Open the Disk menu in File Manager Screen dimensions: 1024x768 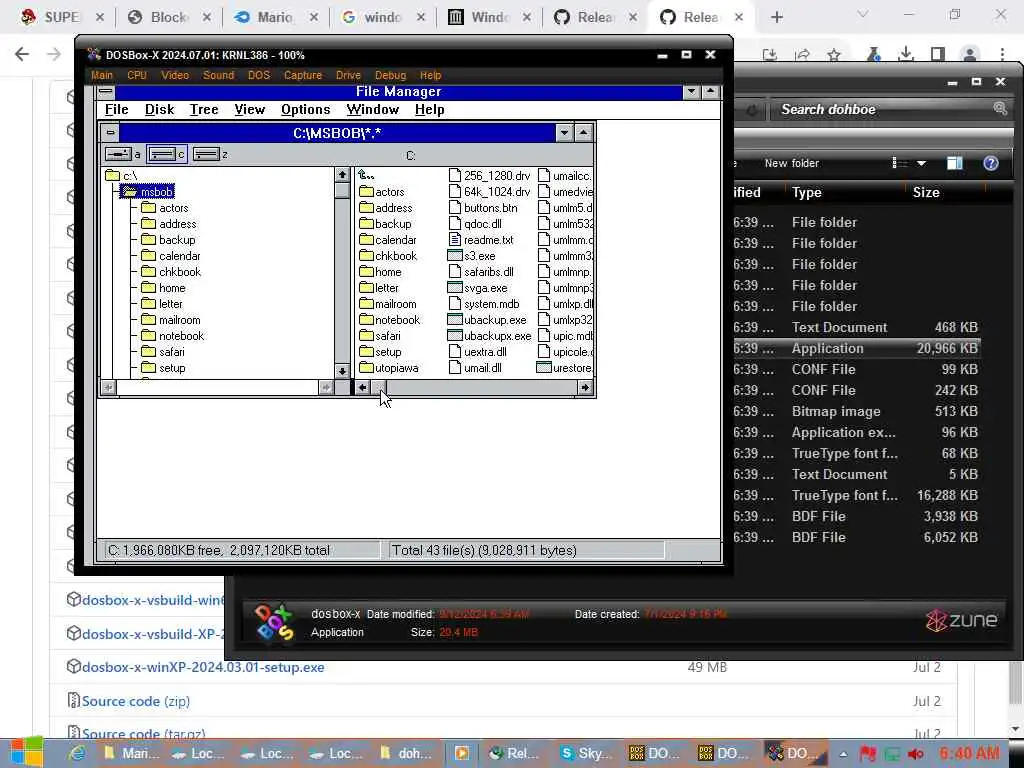(x=159, y=109)
